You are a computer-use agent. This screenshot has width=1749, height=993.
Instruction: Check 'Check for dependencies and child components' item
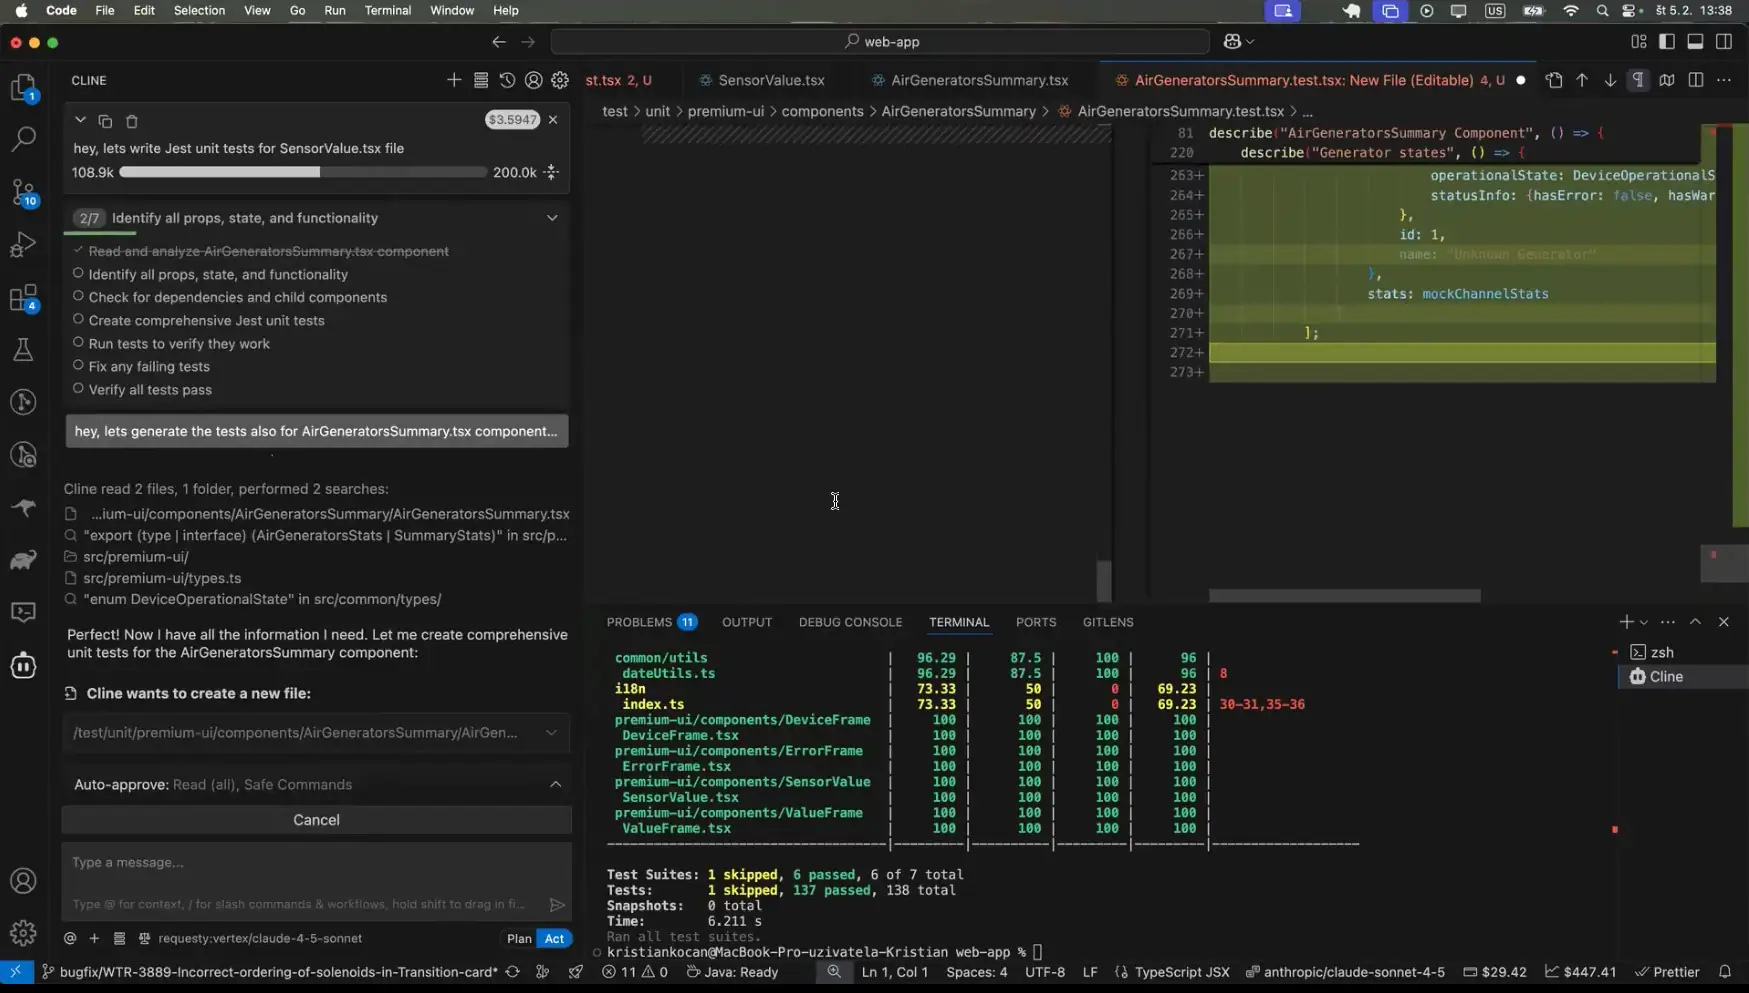tap(78, 297)
